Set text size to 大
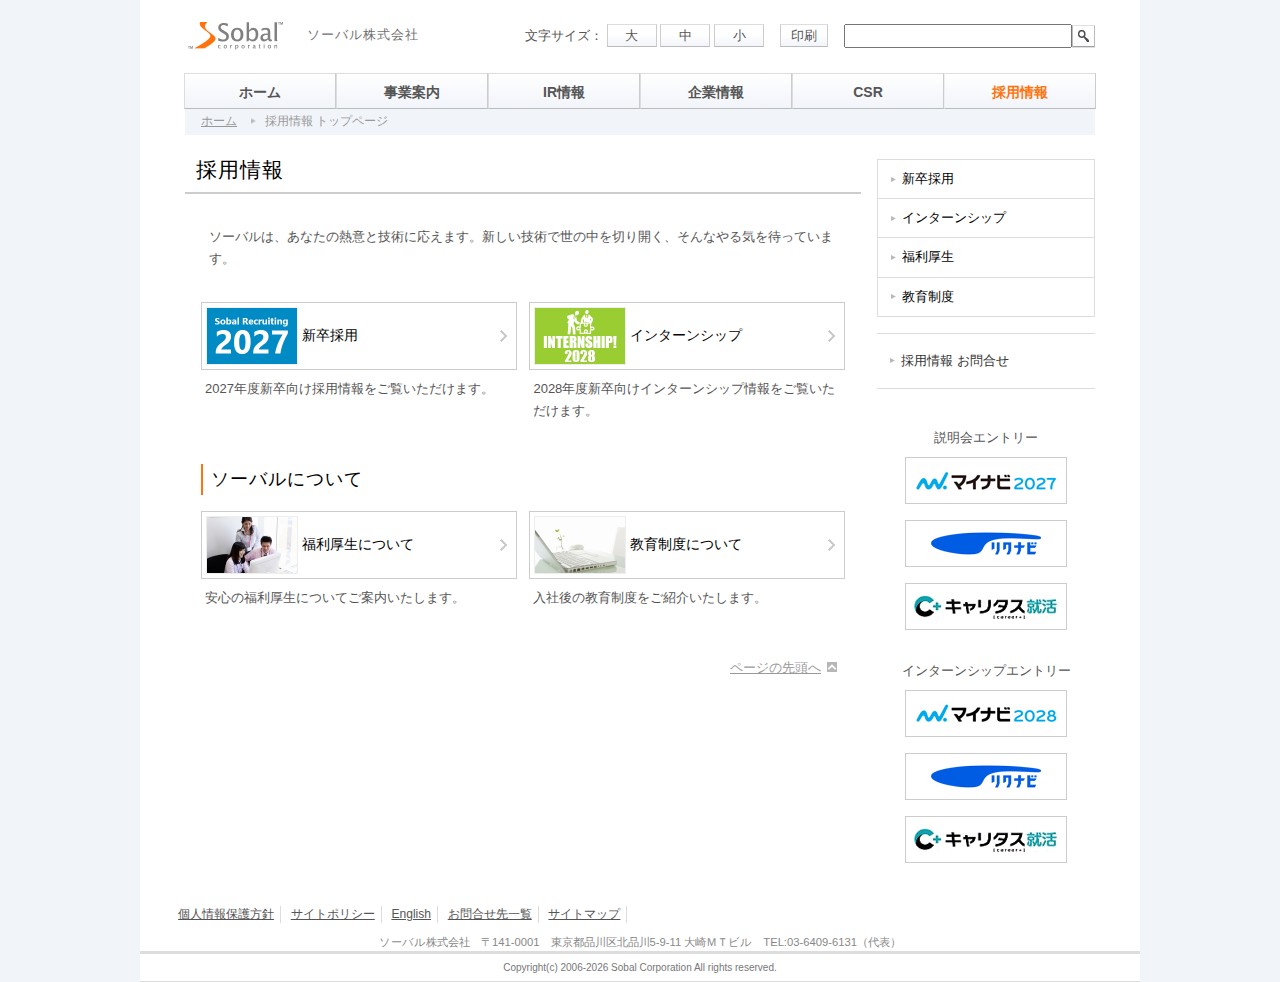 click(632, 36)
